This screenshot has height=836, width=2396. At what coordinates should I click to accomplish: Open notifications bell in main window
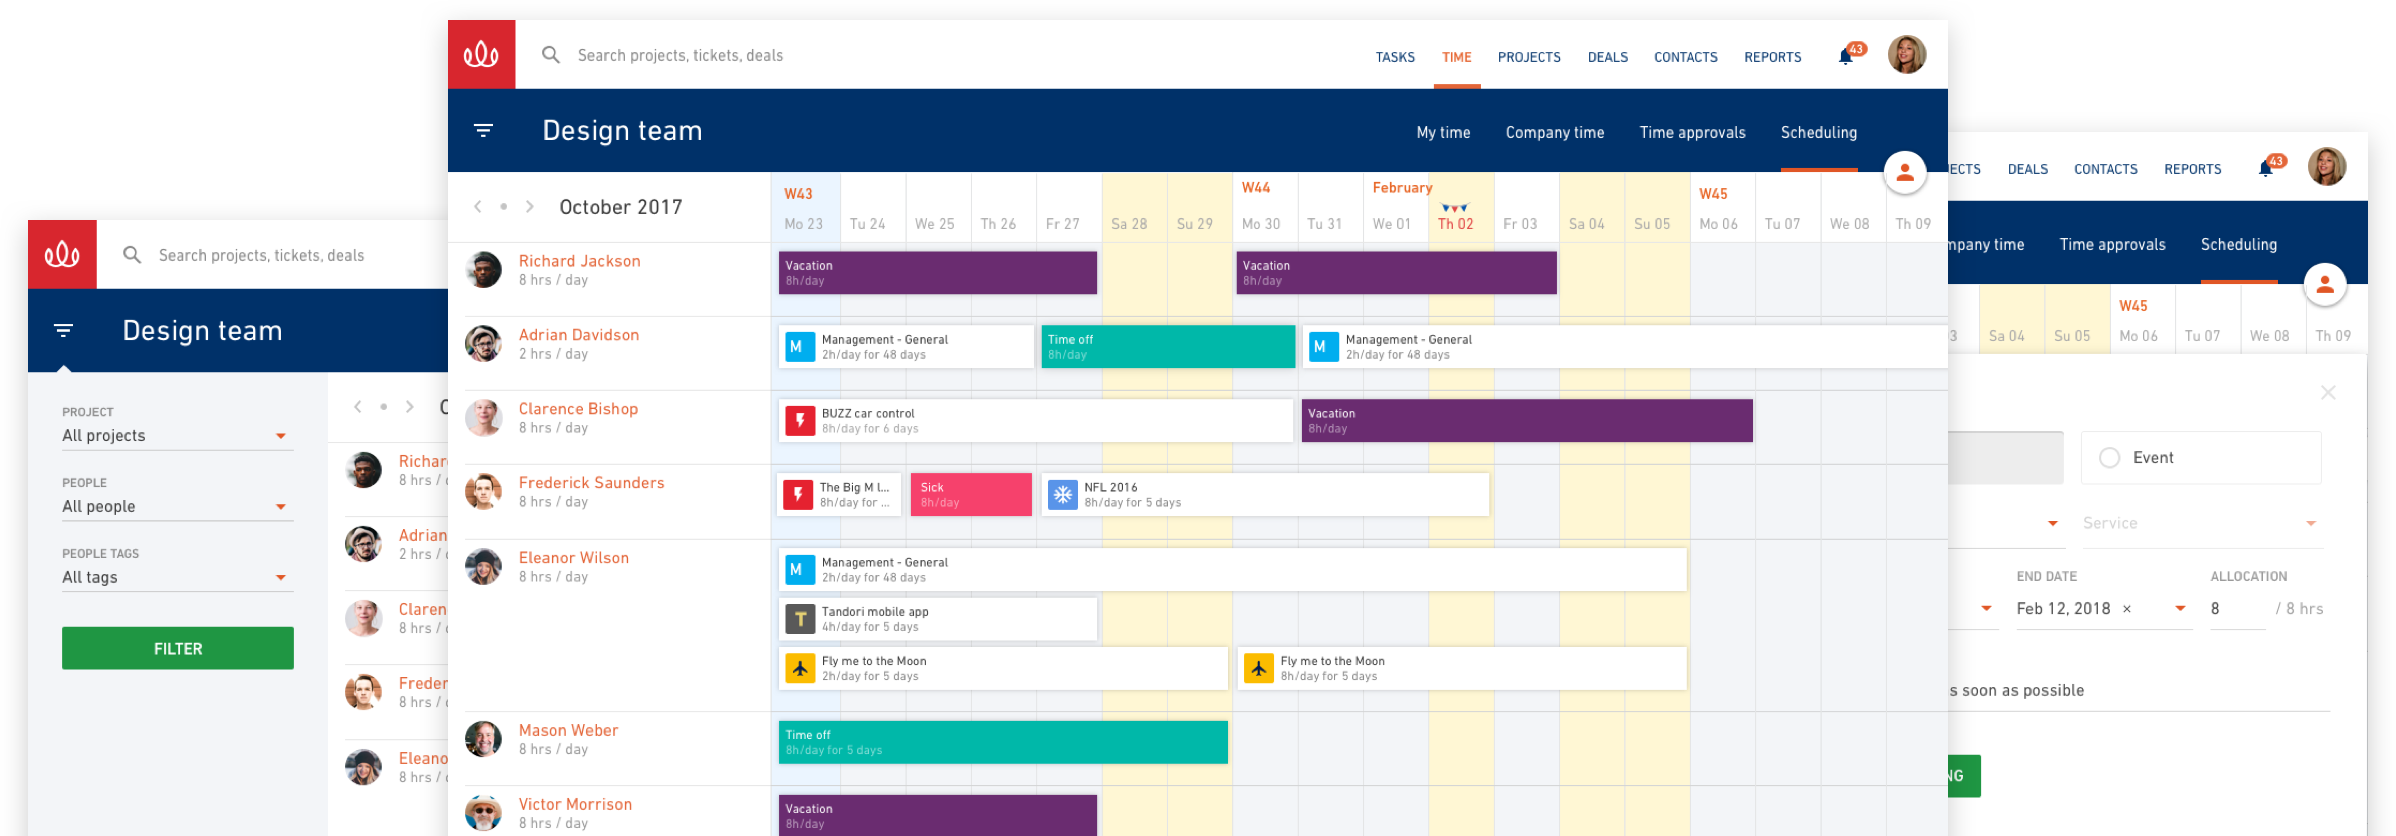1846,57
